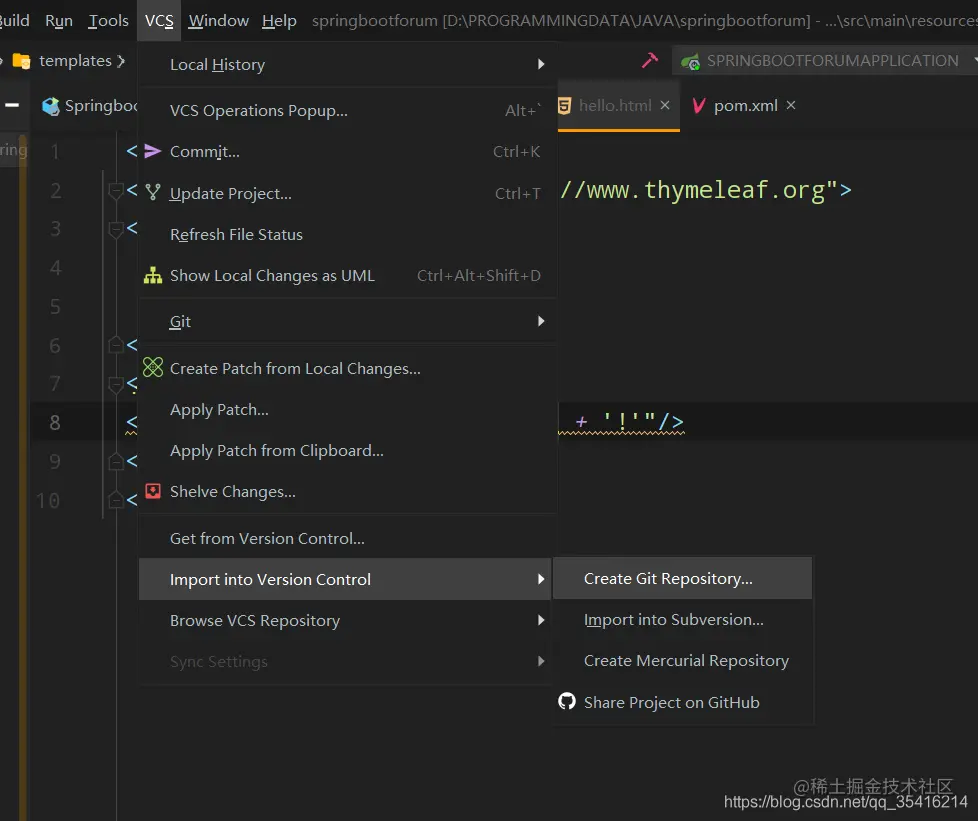The height and width of the screenshot is (821, 978).
Task: Open the Build menu
Action: coord(14,21)
